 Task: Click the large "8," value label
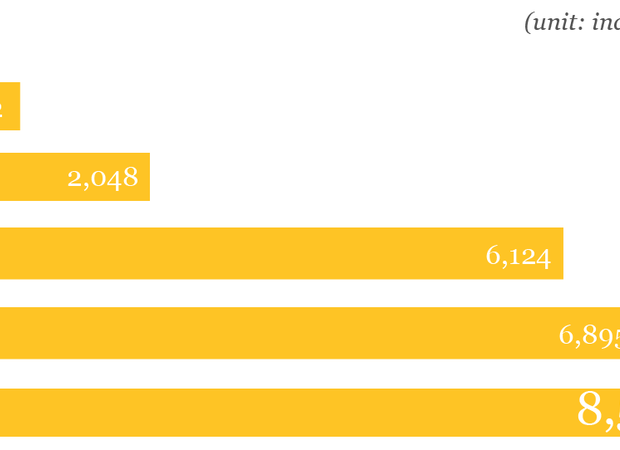click(x=598, y=410)
